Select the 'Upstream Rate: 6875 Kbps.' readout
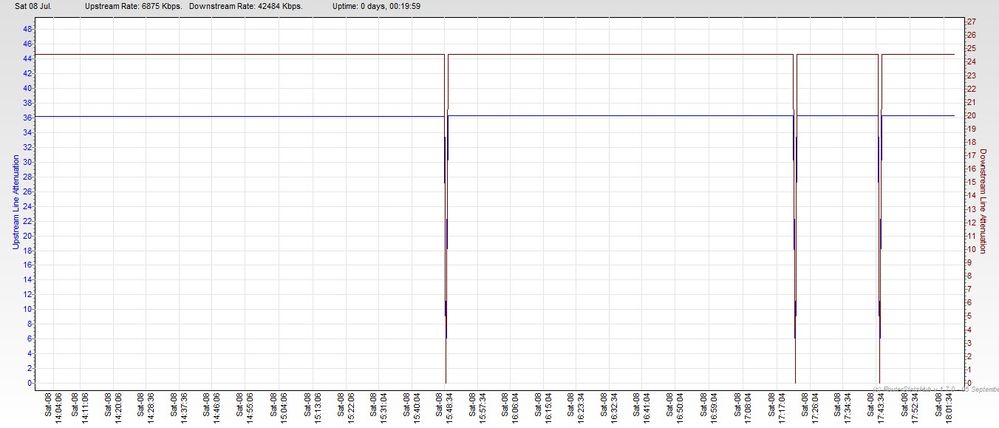 coord(134,6)
